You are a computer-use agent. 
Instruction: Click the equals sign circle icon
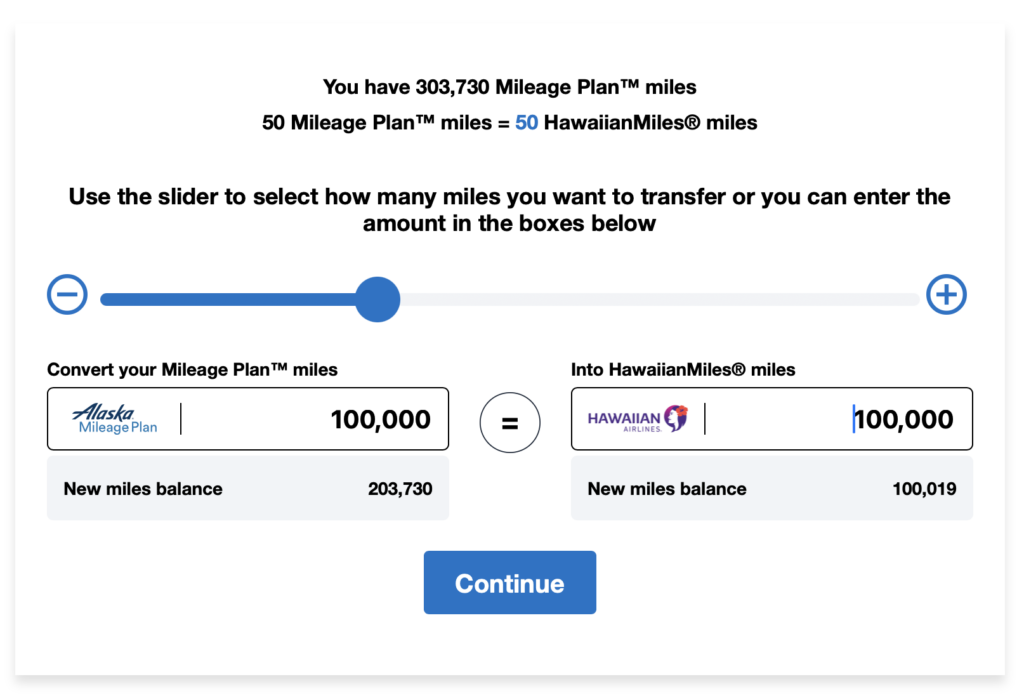coord(510,423)
